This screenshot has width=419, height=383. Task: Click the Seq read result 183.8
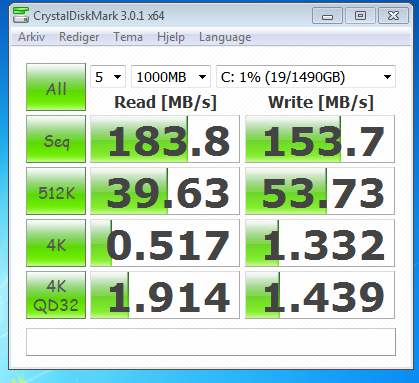[x=165, y=139]
